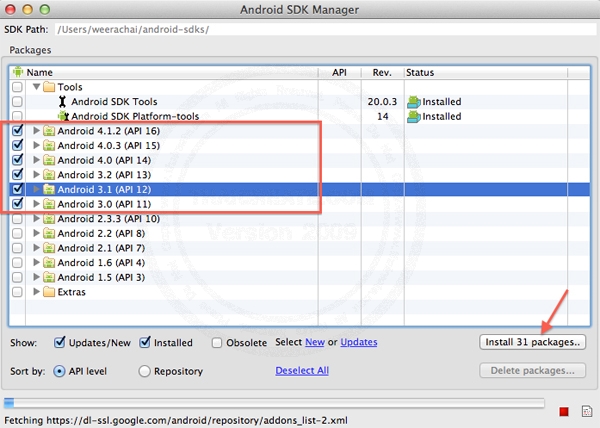Collapse the Tools group triangle
The image size is (600, 428).
(x=36, y=87)
